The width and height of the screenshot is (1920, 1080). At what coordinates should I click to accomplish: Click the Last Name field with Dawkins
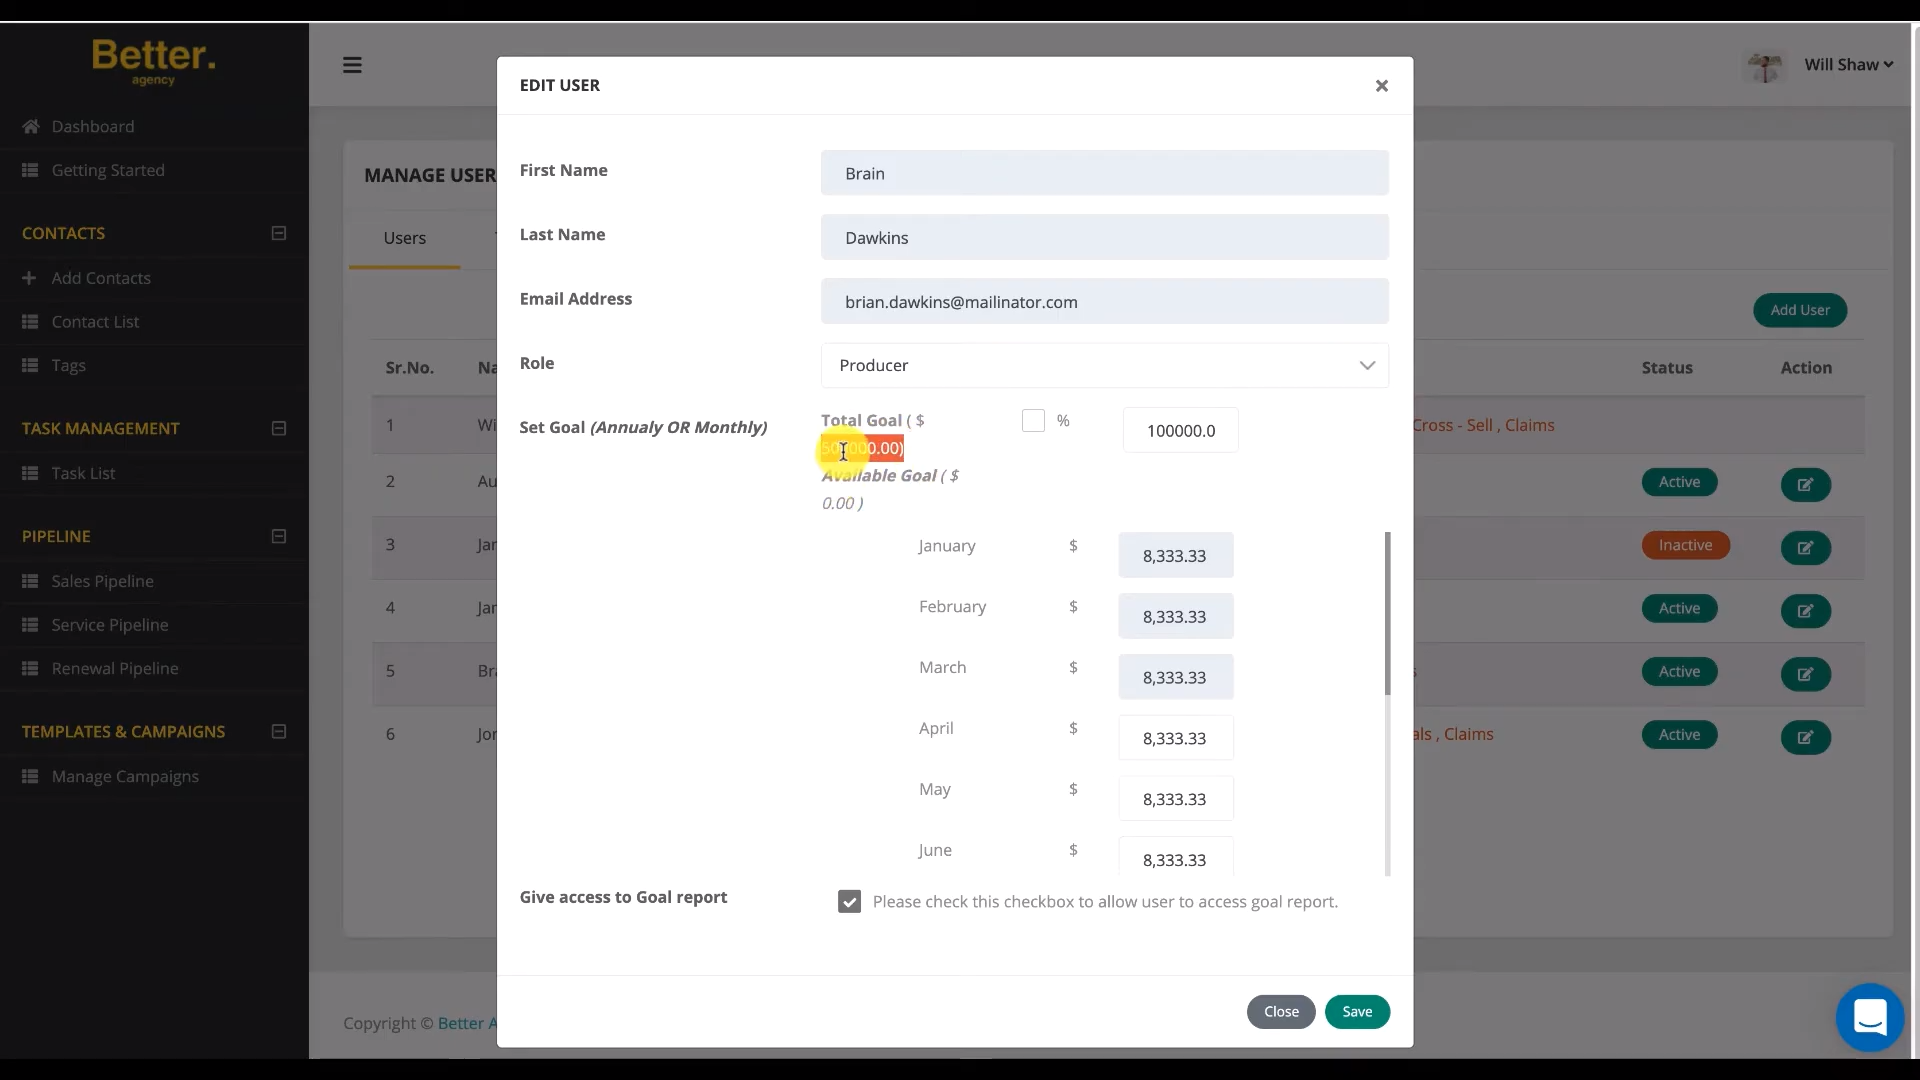(1104, 237)
